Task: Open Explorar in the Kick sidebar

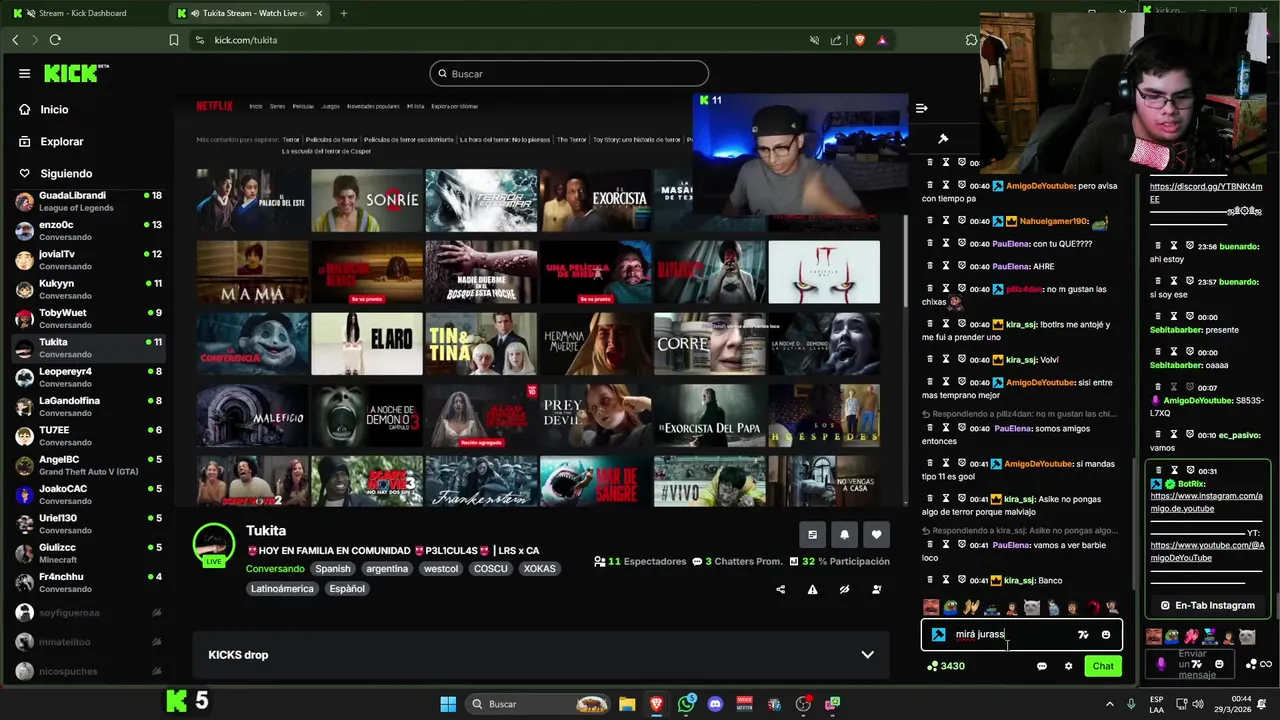Action: coord(62,142)
